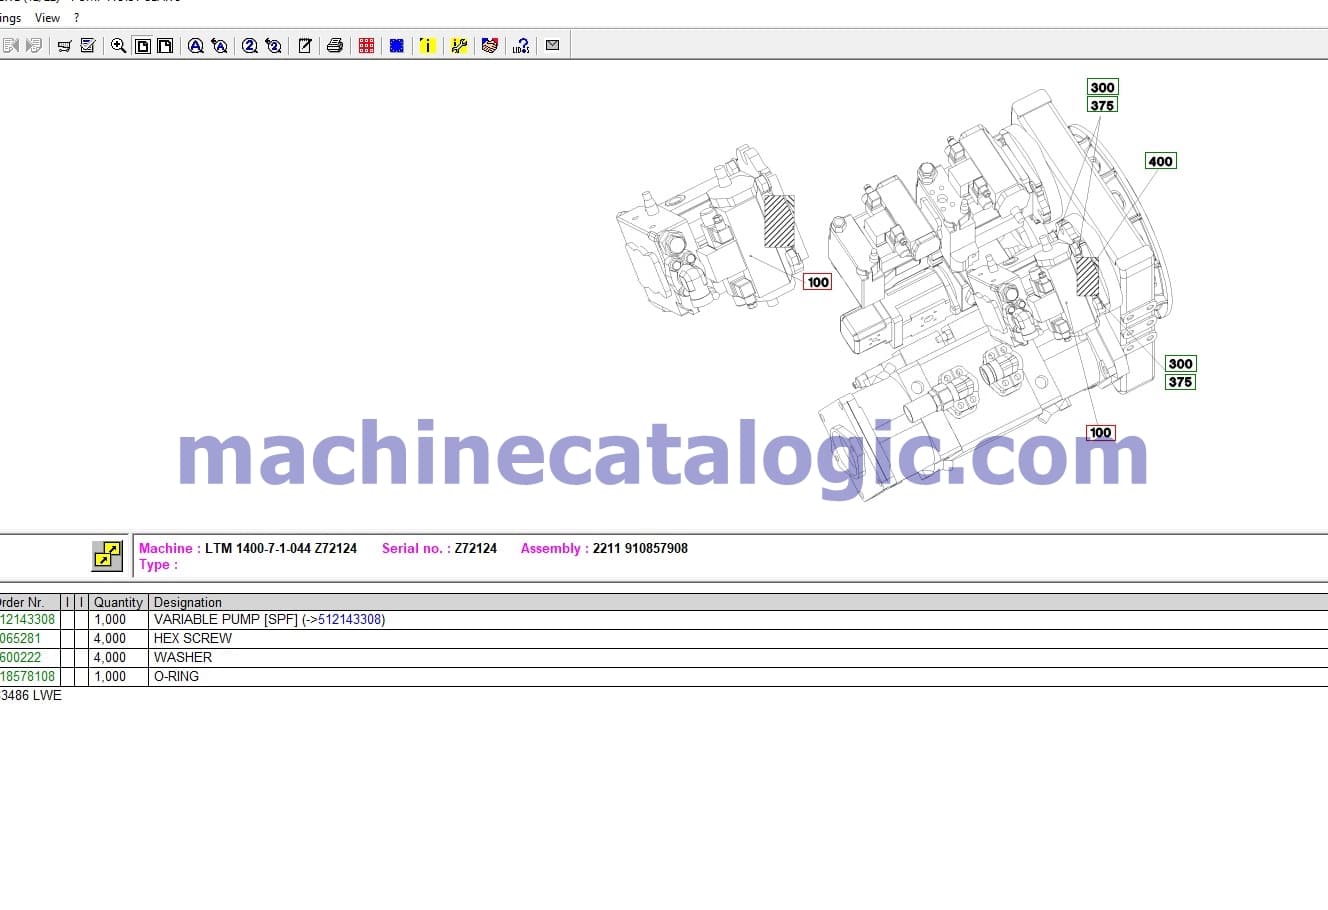The image size is (1328, 910).
Task: Click the greyed-out forward navigation icon
Action: click(x=34, y=45)
